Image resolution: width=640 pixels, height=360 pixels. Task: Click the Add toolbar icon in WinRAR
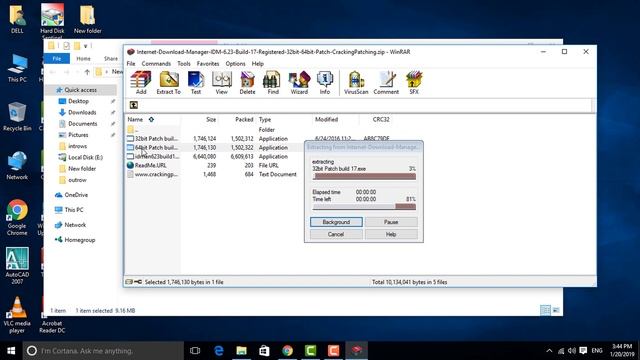(141, 82)
